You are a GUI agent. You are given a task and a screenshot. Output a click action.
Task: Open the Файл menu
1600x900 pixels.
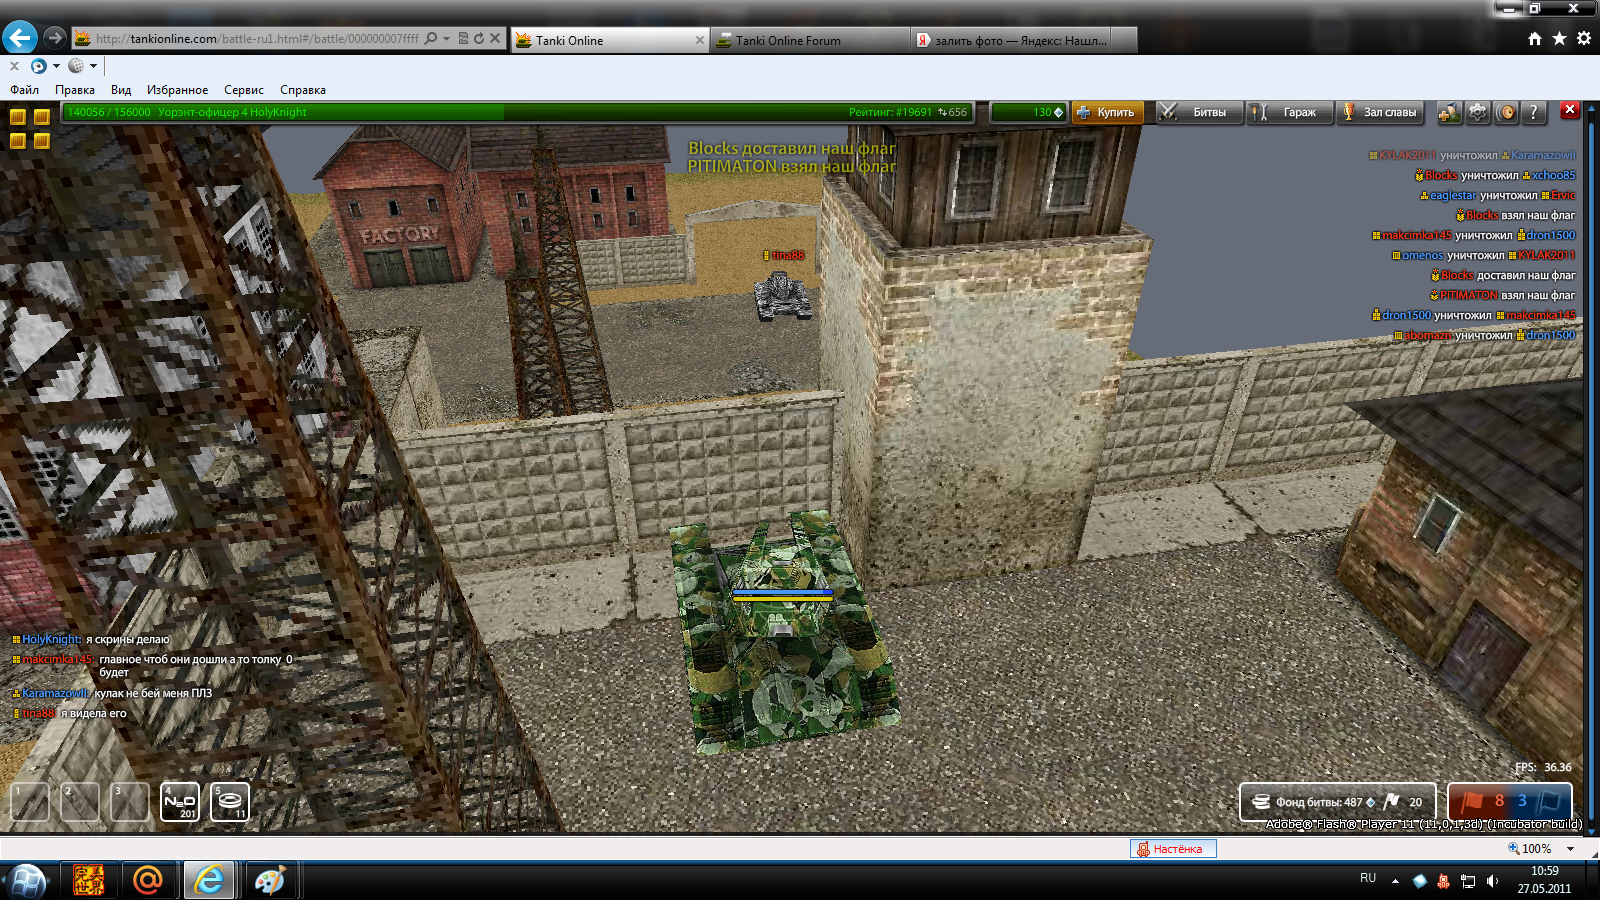pyautogui.click(x=25, y=90)
